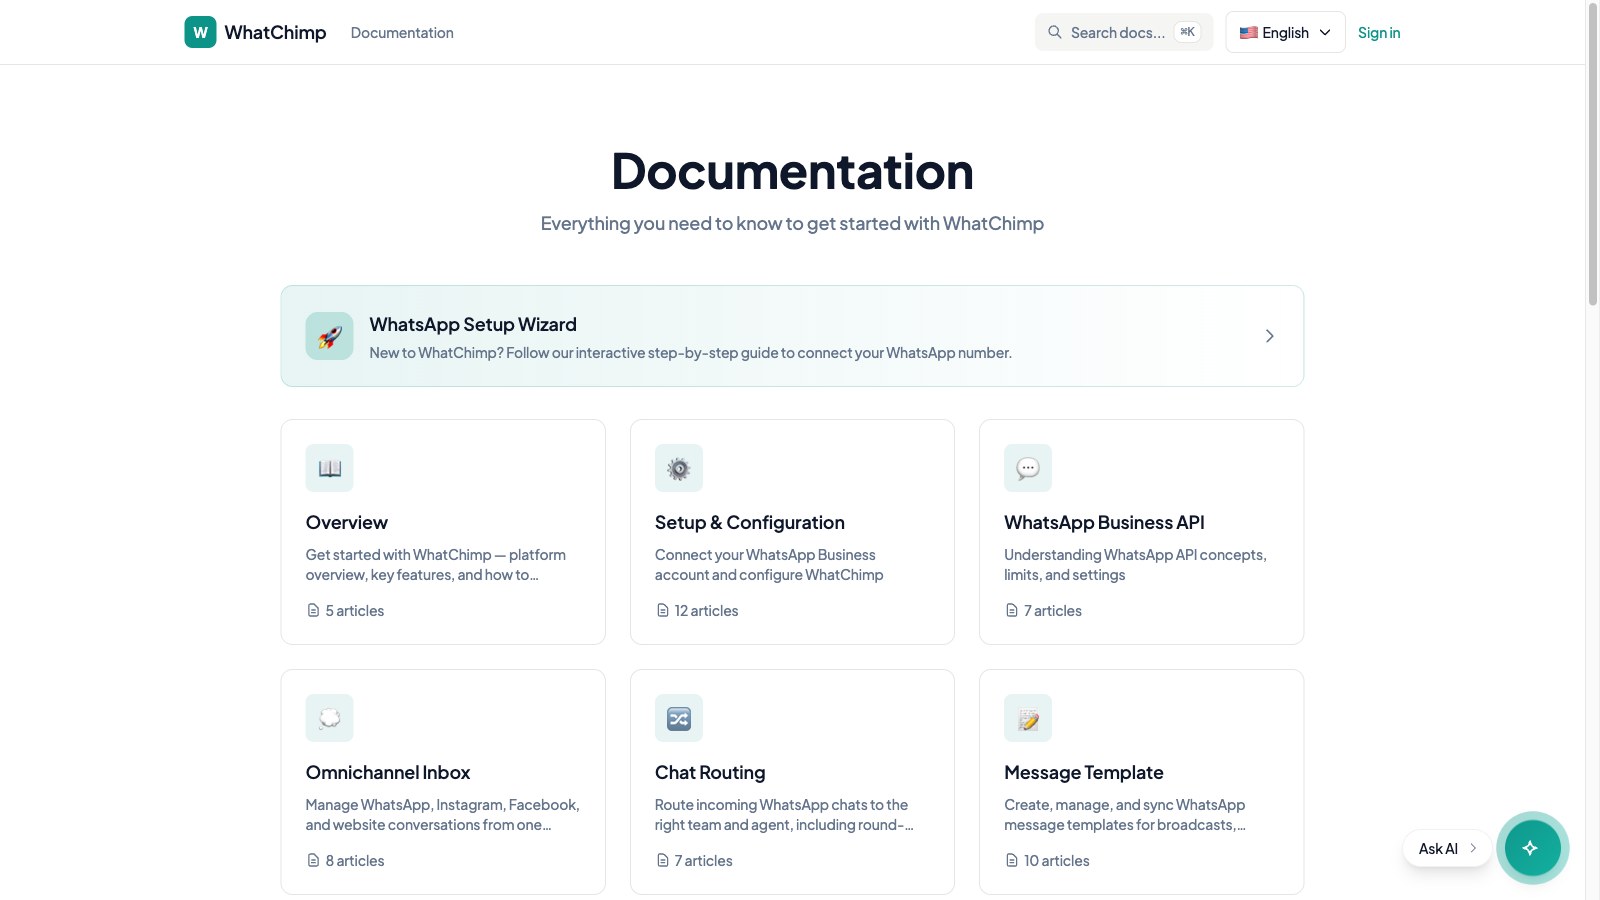This screenshot has width=1600, height=900.
Task: Click 'Create, manage, and sync WhatsApp' description
Action: pyautogui.click(x=1125, y=814)
